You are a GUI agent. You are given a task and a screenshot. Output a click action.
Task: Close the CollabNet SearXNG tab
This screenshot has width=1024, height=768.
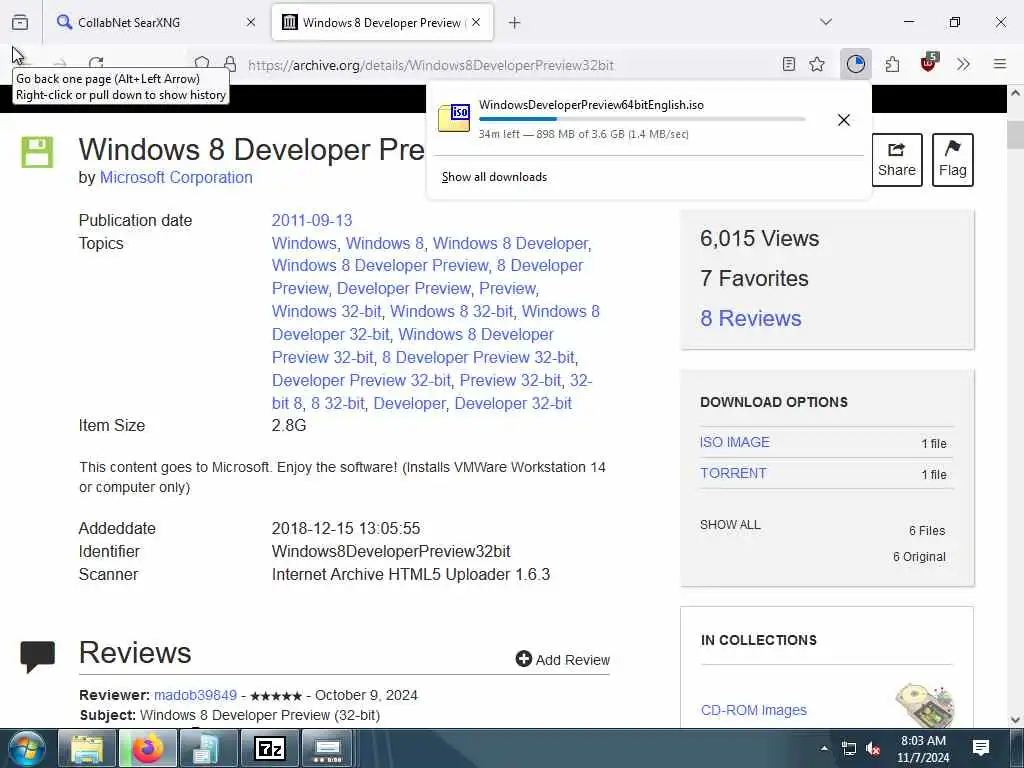coord(251,22)
